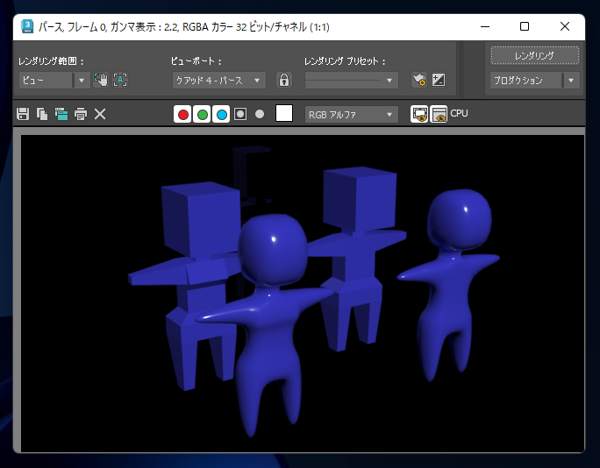Maximize the render frame window
Image resolution: width=600 pixels, height=468 pixels.
click(525, 27)
